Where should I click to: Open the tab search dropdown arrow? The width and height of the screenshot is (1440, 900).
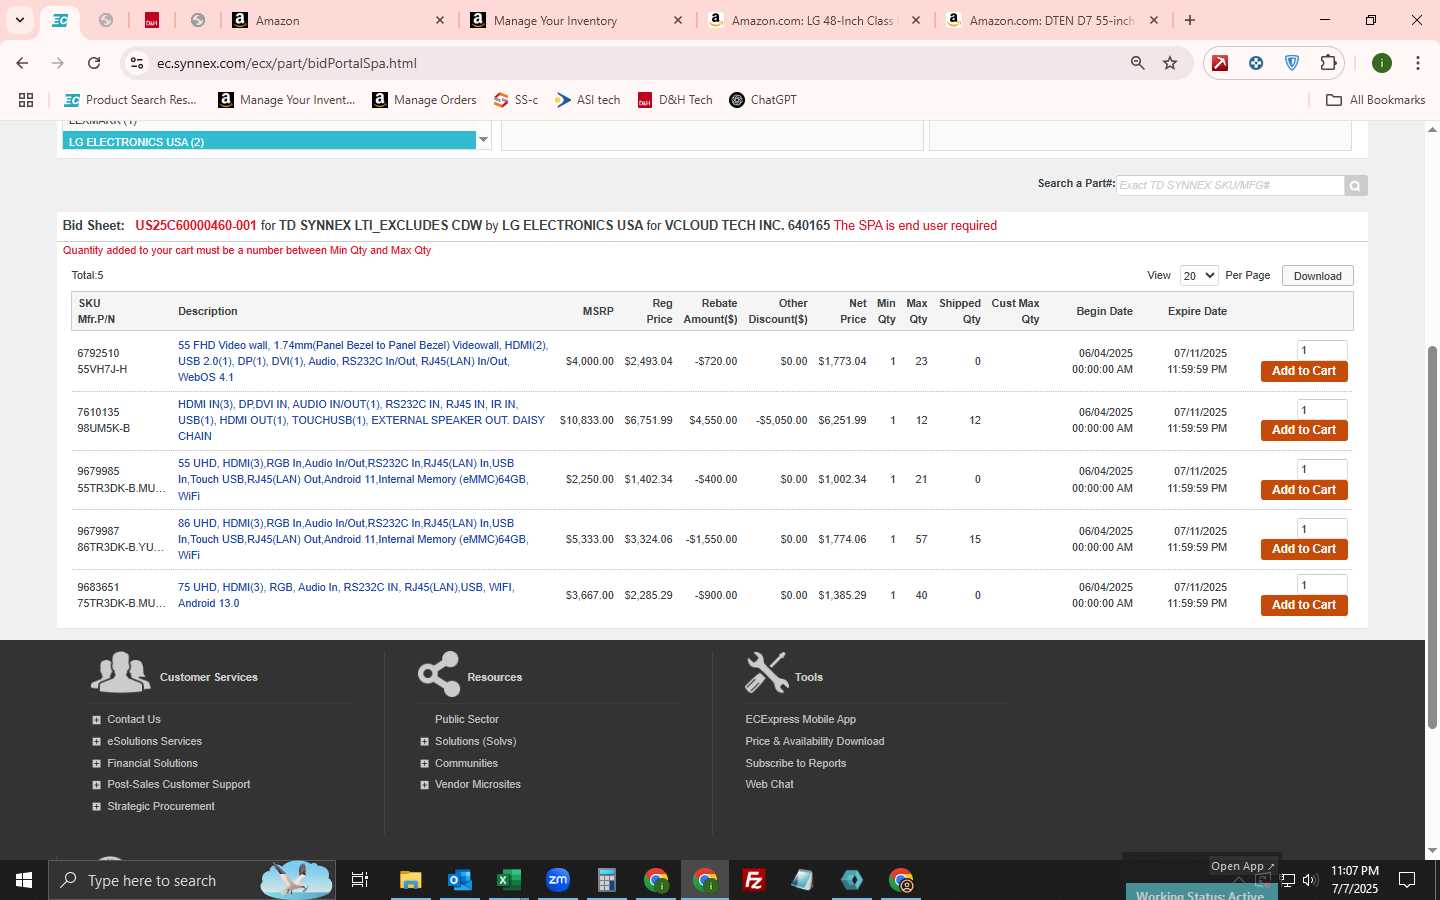tap(19, 20)
